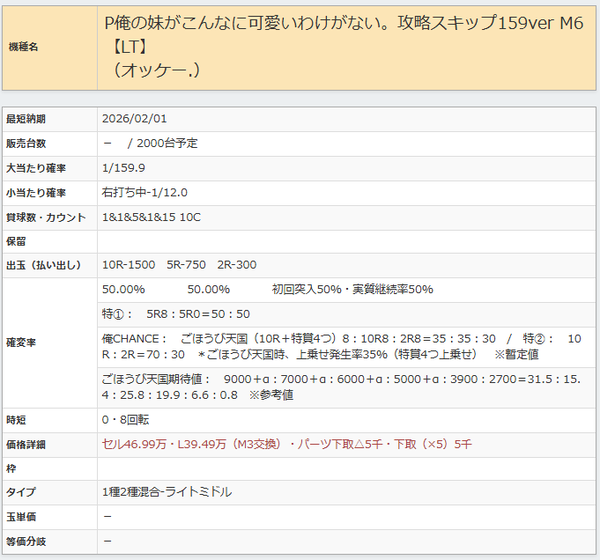
Task: Select the '枠' row label
Action: click(x=11, y=469)
